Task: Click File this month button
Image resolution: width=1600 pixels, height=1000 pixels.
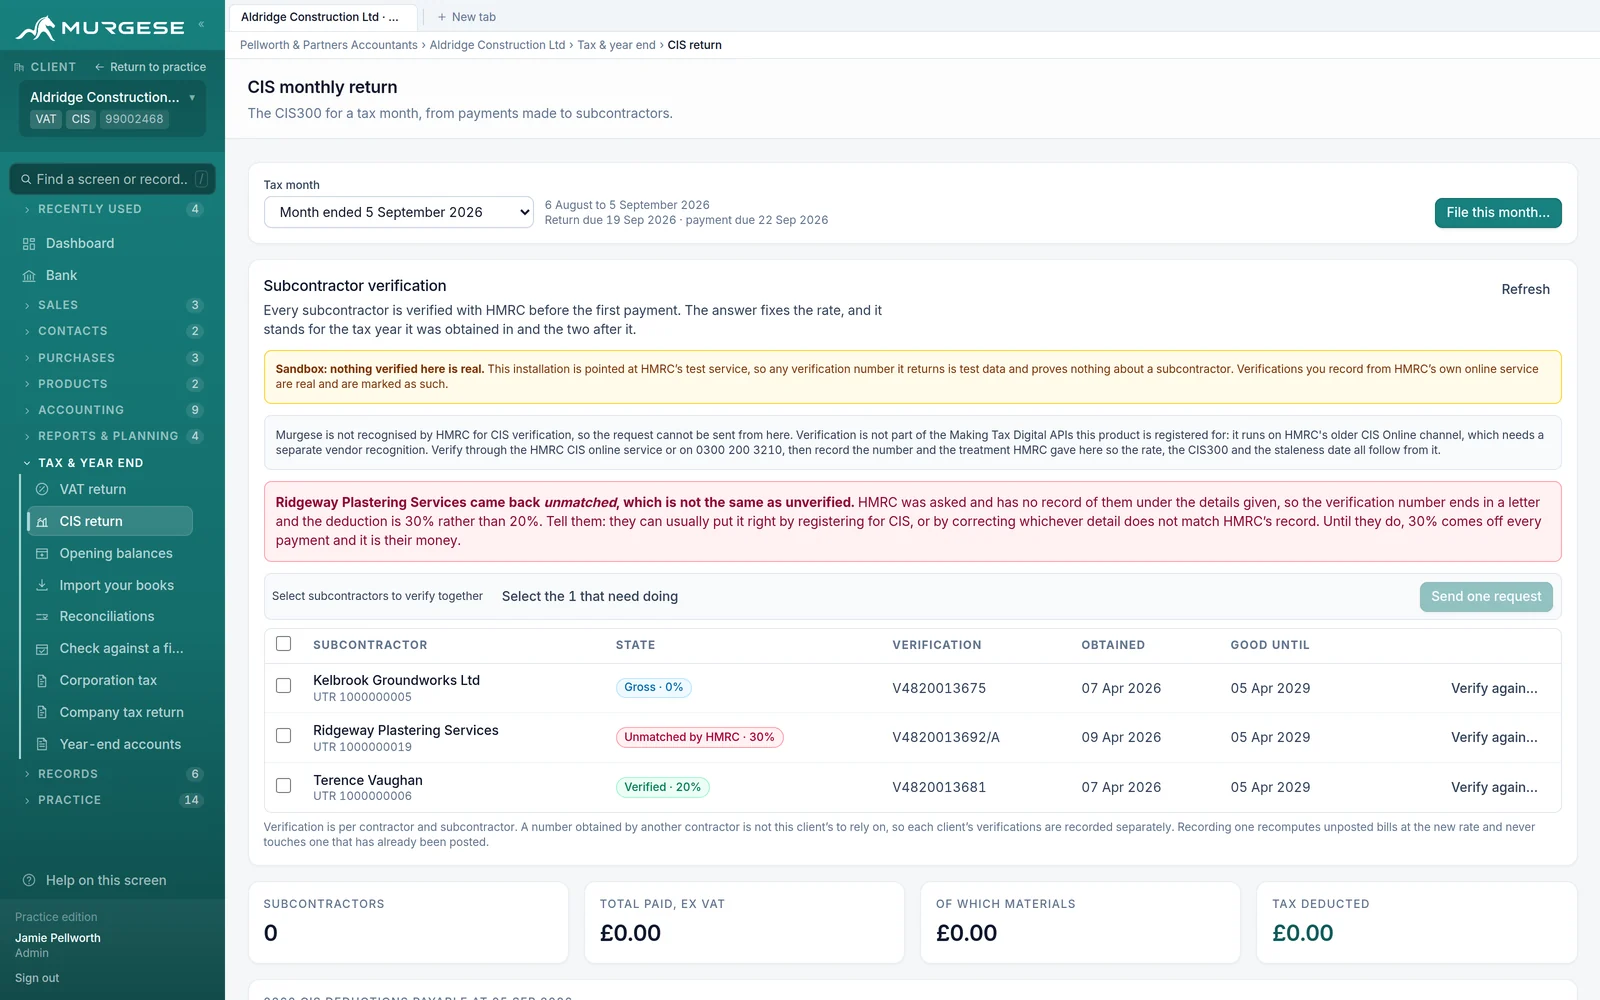Action: pos(1498,213)
